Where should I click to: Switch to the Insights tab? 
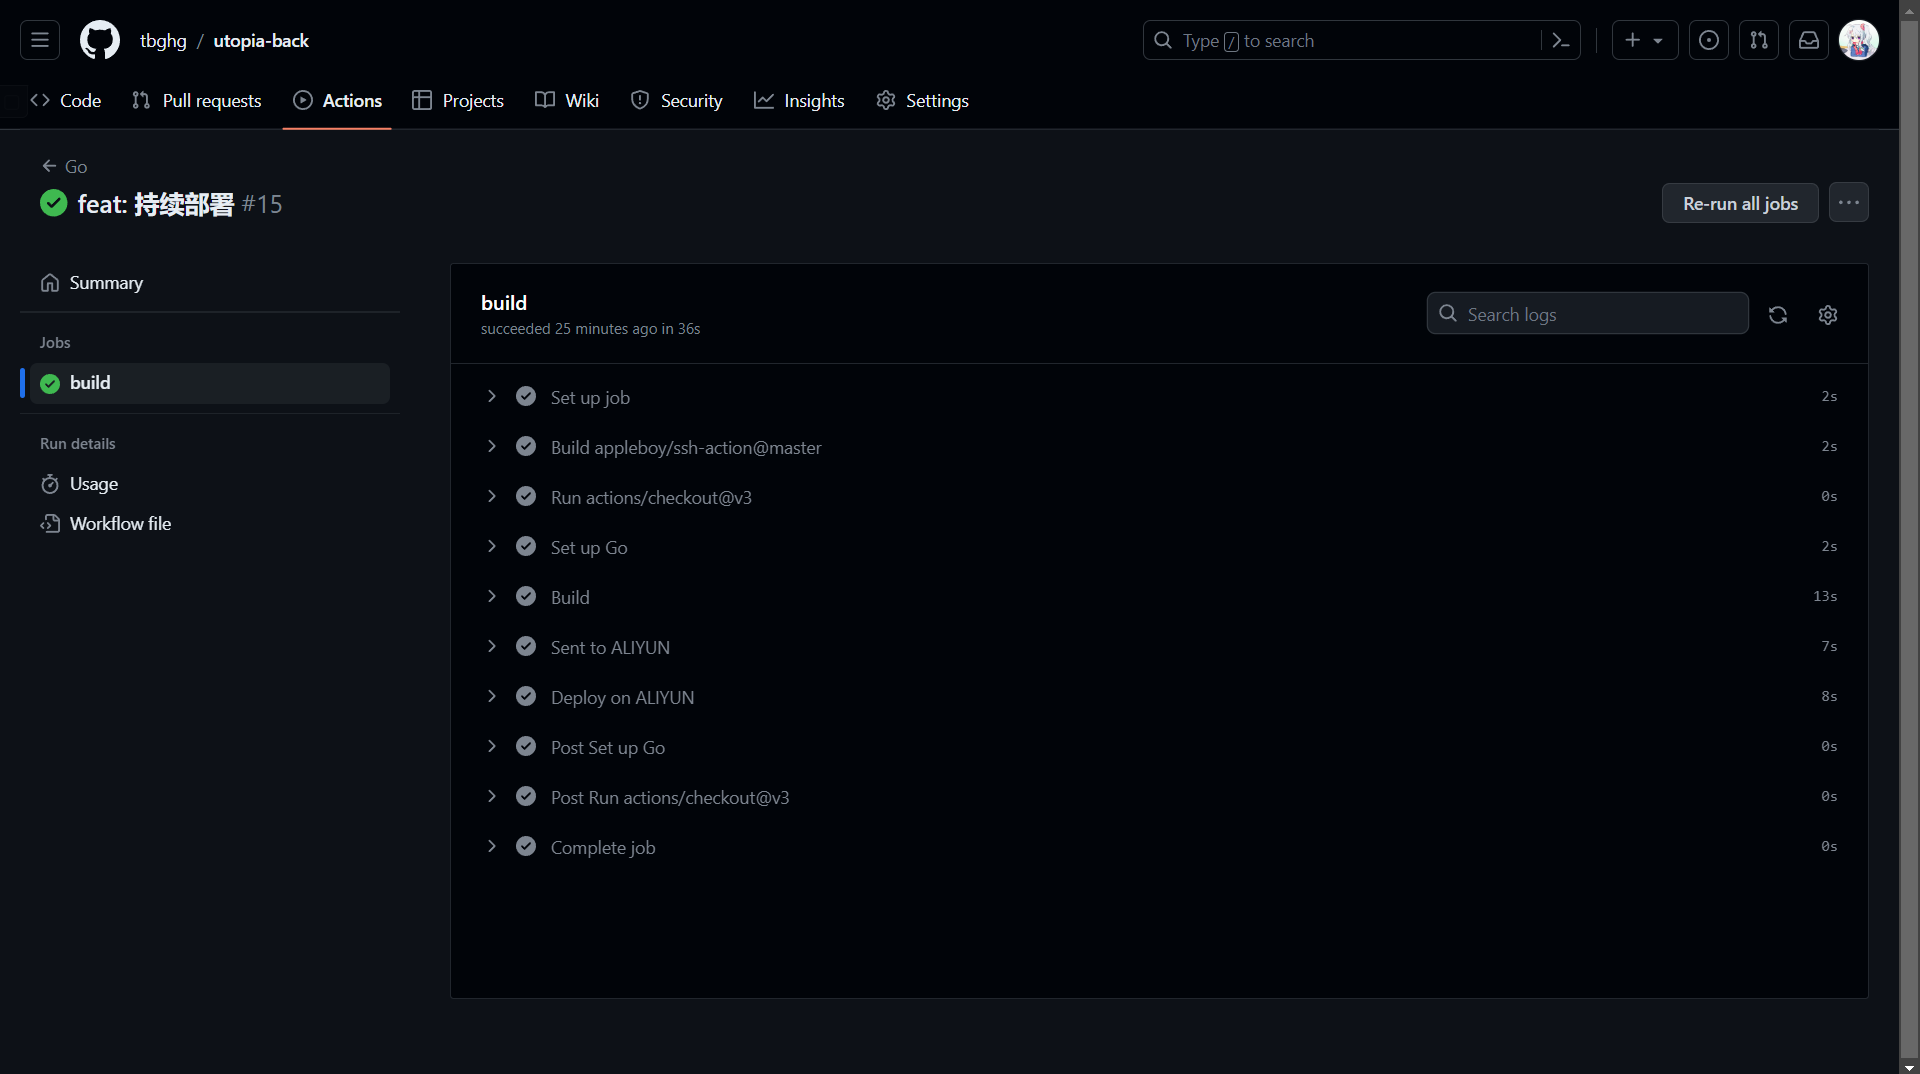pyautogui.click(x=799, y=101)
